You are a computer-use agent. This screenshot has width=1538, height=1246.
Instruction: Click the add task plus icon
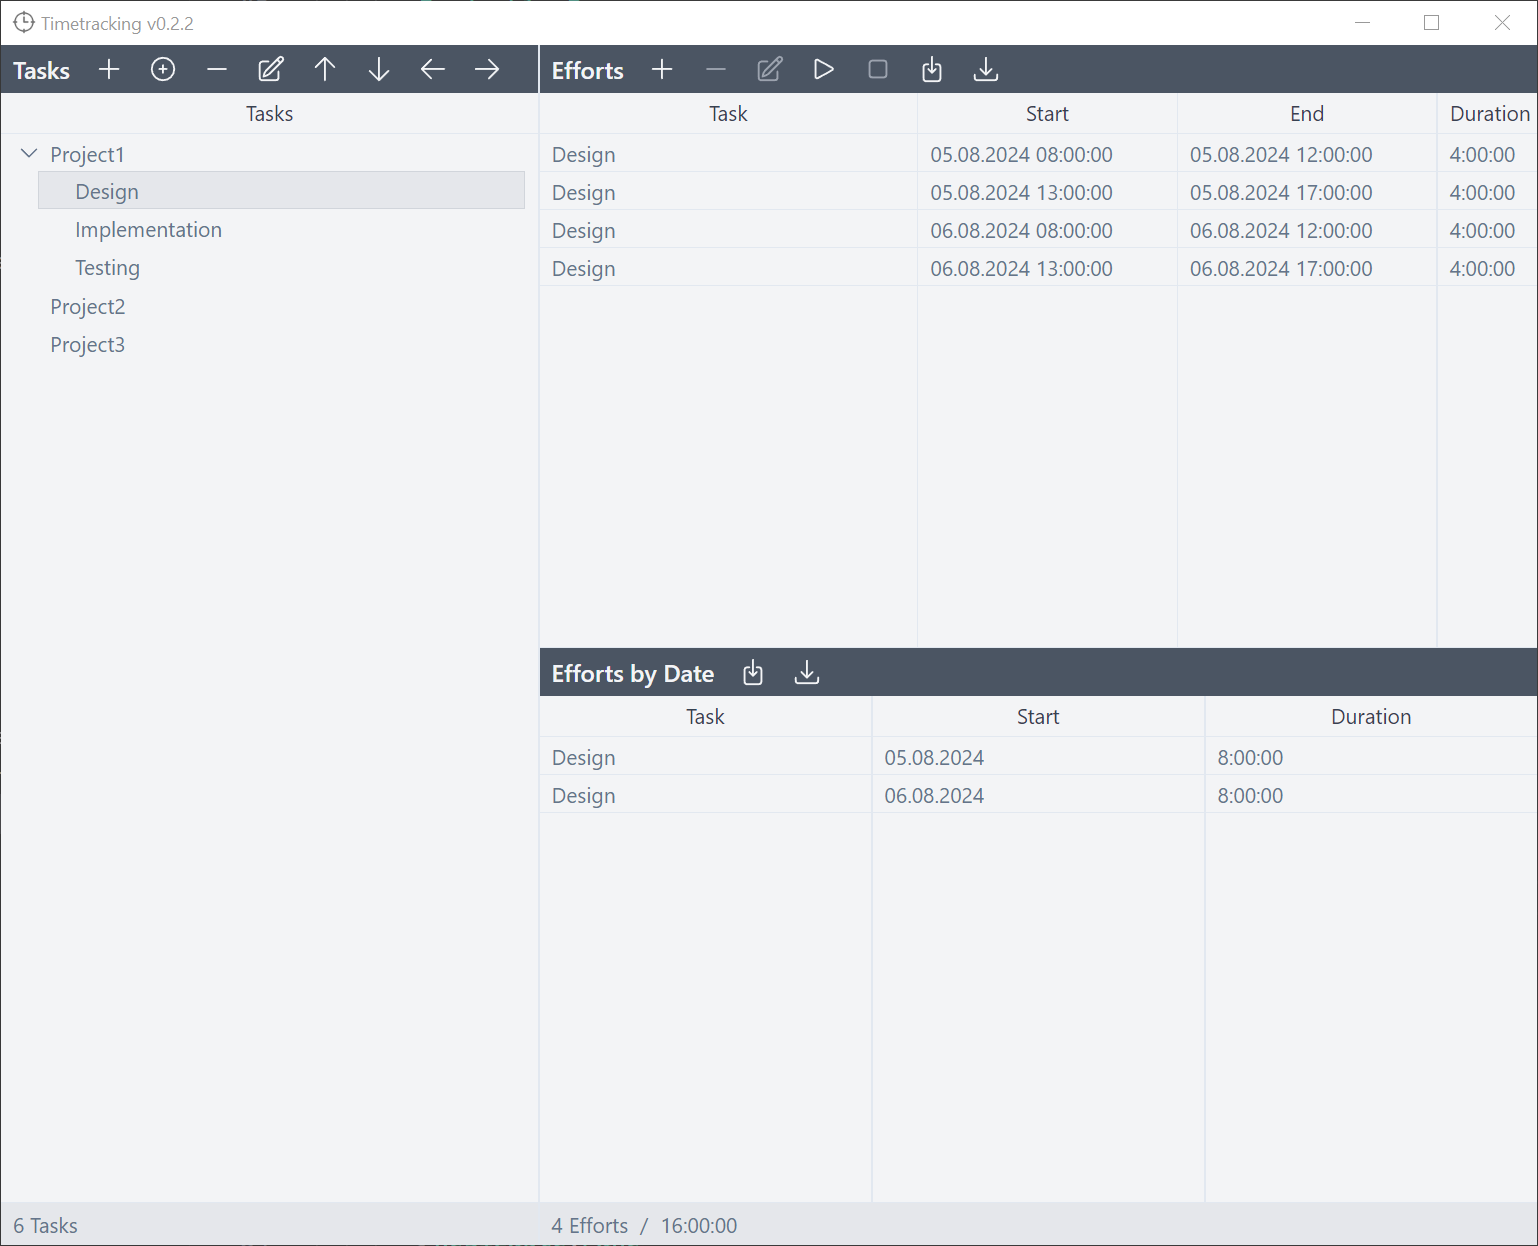point(109,70)
